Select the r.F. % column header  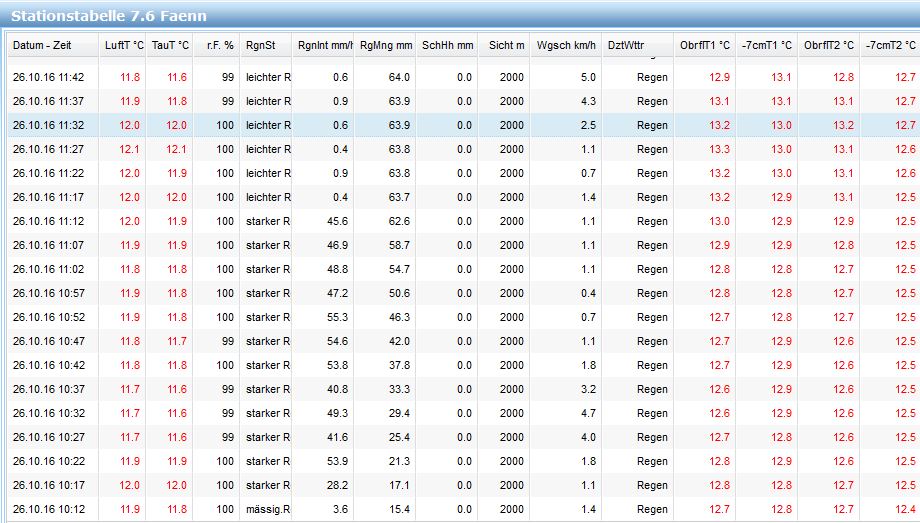pos(219,45)
